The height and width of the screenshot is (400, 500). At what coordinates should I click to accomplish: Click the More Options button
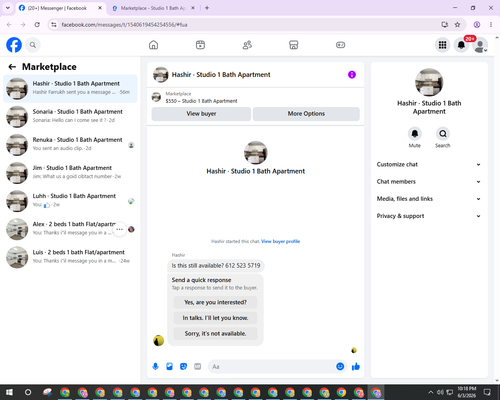306,114
